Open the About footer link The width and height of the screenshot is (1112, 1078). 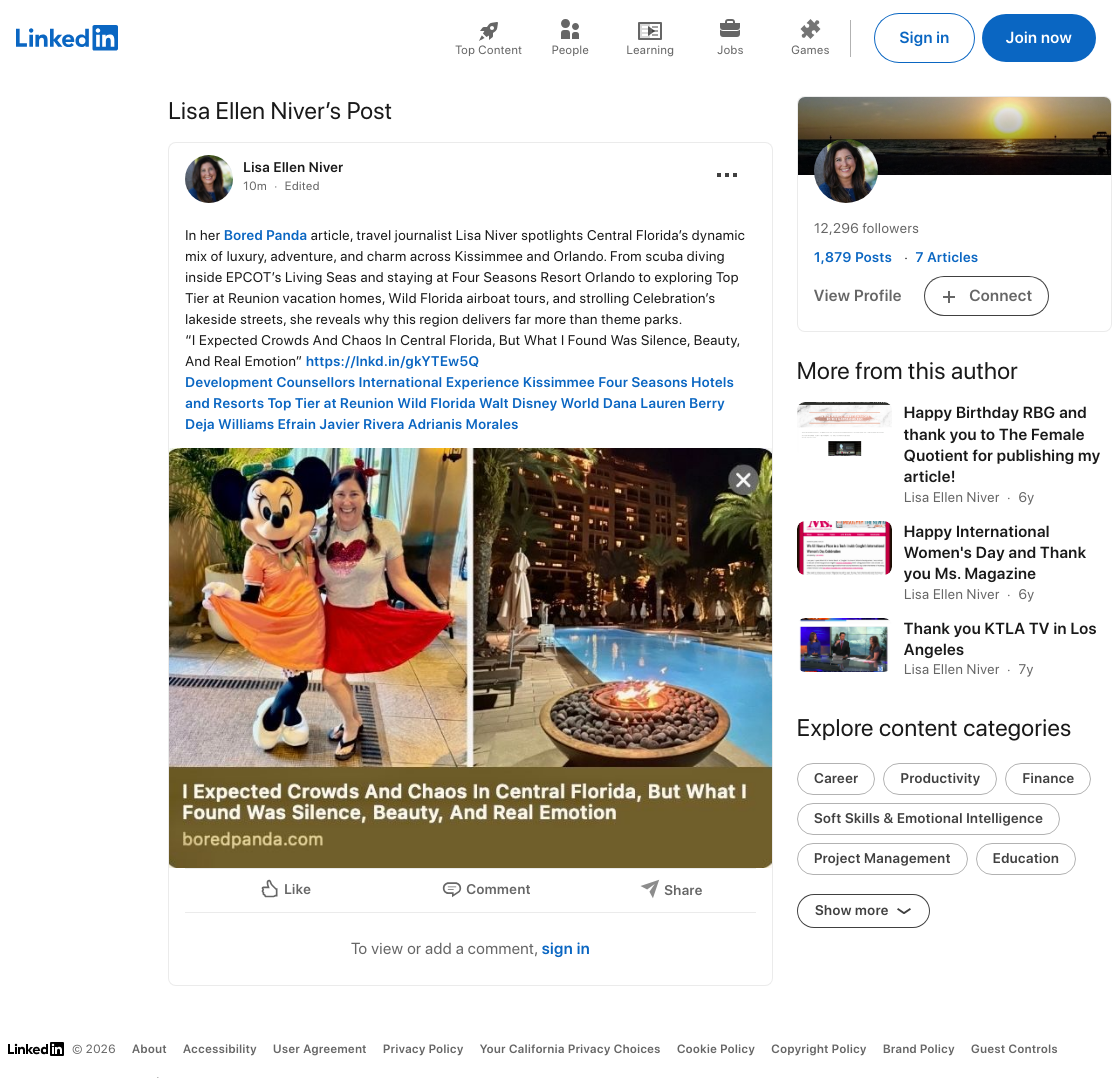click(149, 1049)
